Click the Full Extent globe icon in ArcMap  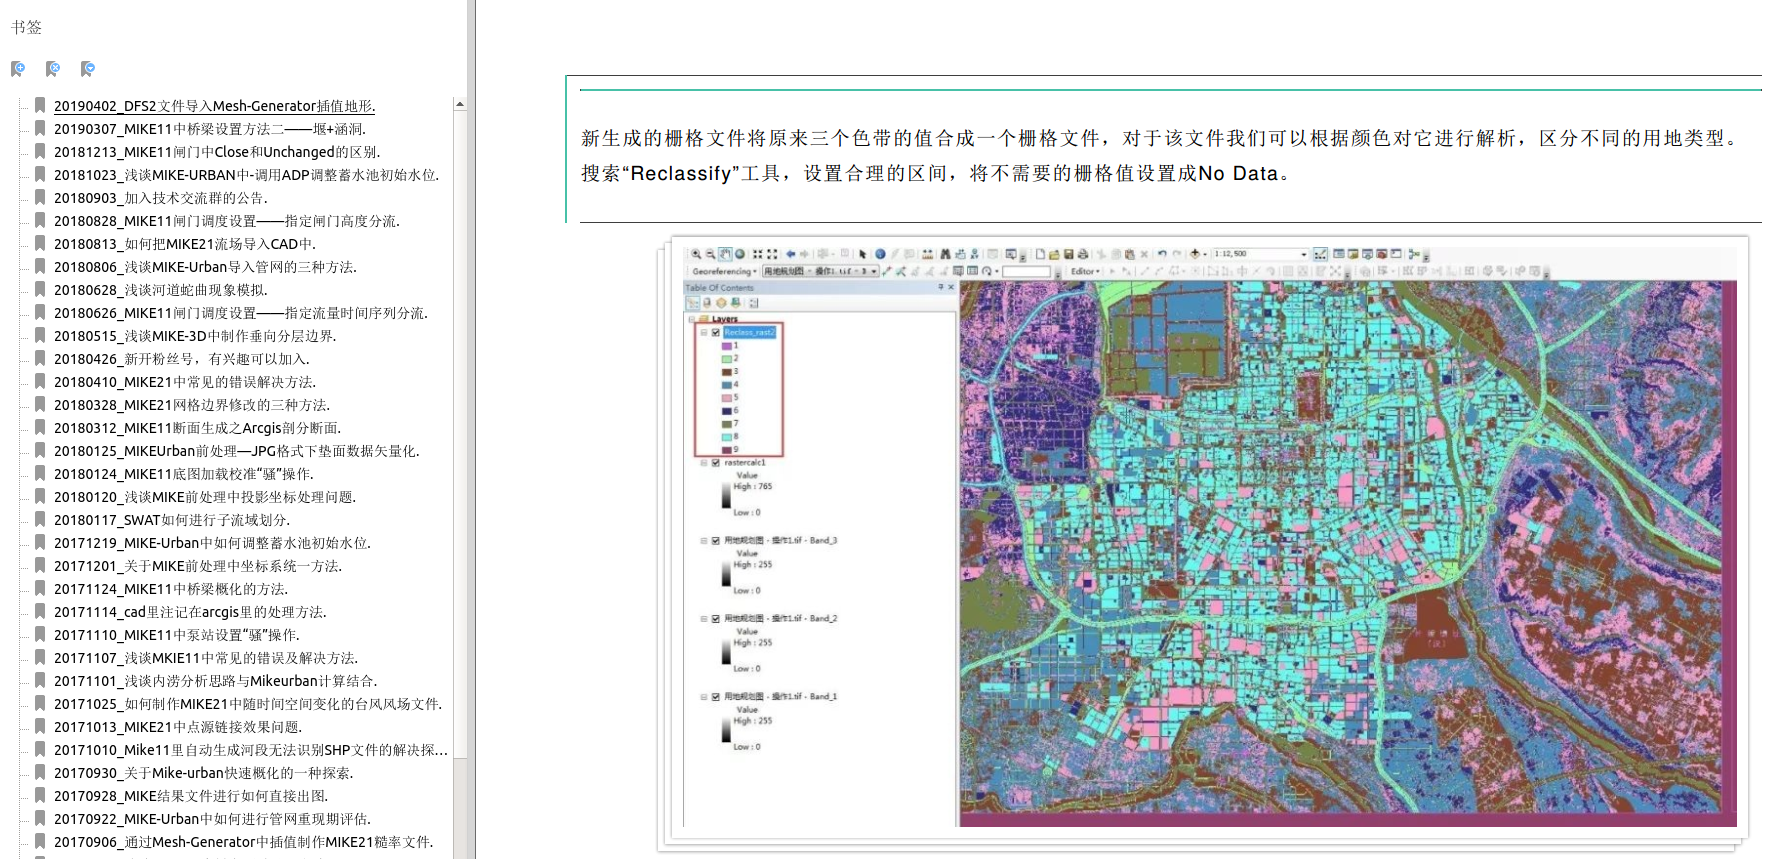pyautogui.click(x=740, y=254)
